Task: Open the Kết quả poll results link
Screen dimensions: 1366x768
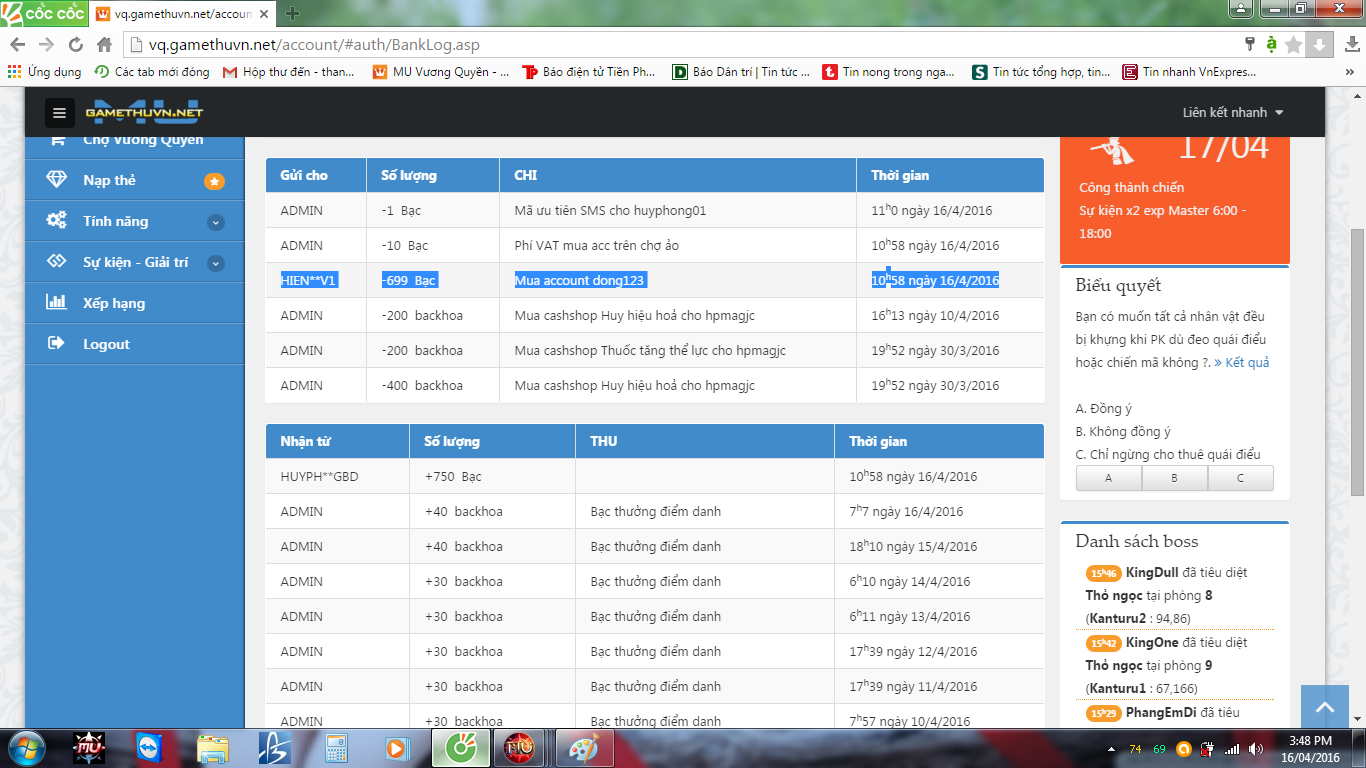Action: (1241, 362)
